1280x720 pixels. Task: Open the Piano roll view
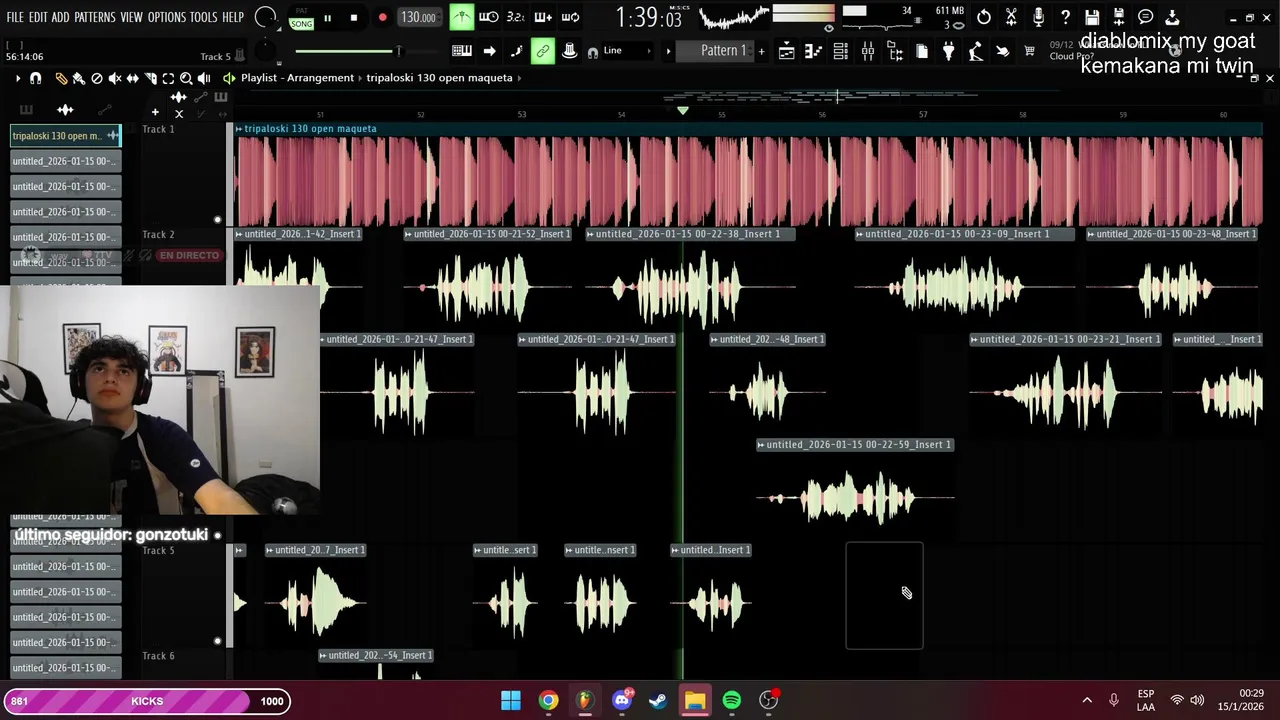point(813,51)
